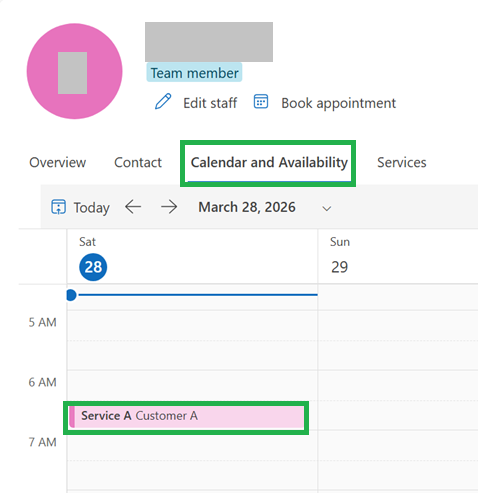Switch to the Contact tab
478x493 pixels.
138,163
